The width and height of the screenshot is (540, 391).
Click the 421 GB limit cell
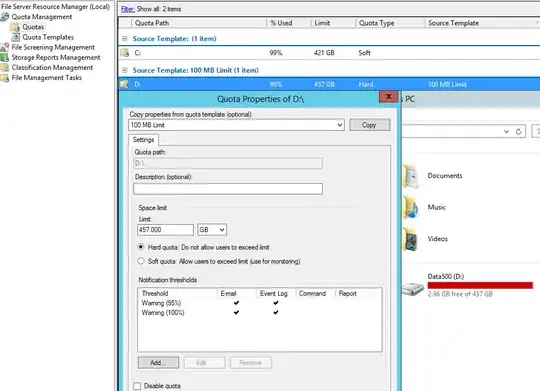[324, 53]
